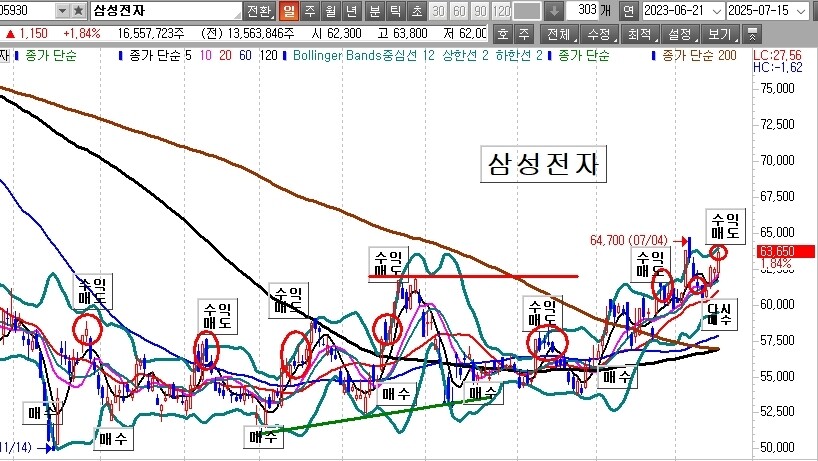
Task: Click blue marker before 종가 단순 200
Action: pyautogui.click(x=654, y=55)
